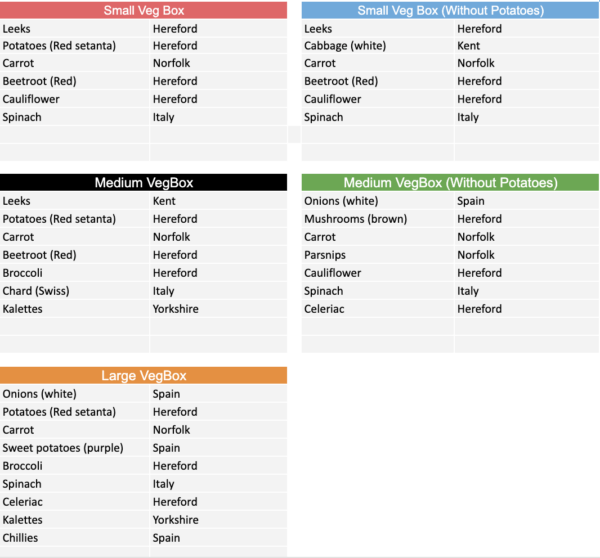The image size is (600, 558).
Task: Select Celeriac in Medium VegBox (Without Potatoes)
Action: 326,309
